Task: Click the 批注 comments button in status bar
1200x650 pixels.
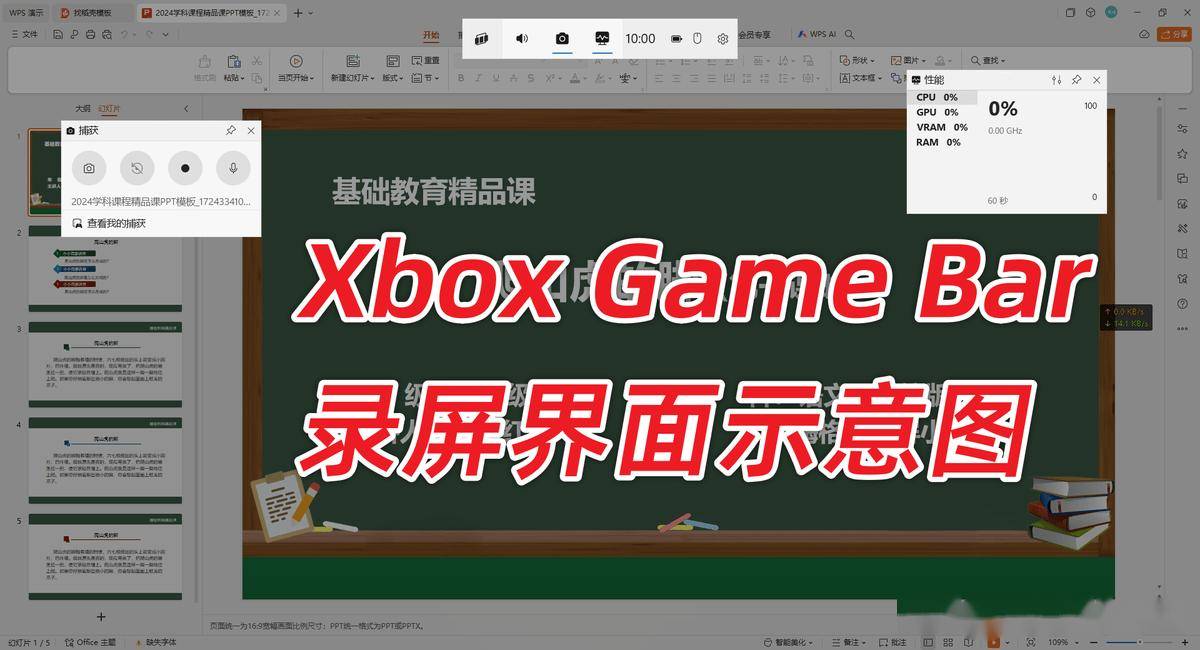Action: 892,642
